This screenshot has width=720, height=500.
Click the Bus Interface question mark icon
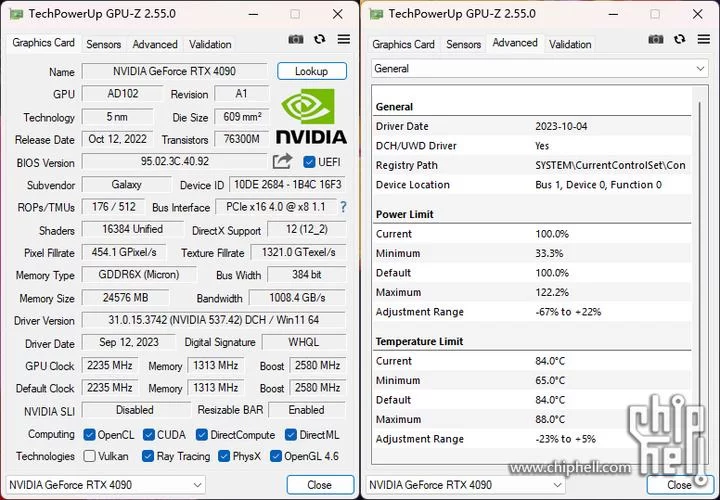pyautogui.click(x=343, y=207)
